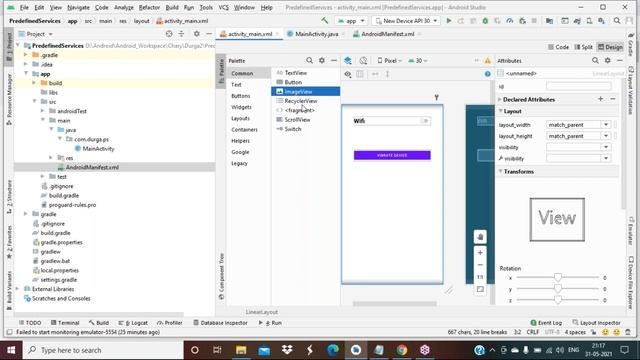
Task: Open Database Inspector tool window
Action: [x=220, y=322]
